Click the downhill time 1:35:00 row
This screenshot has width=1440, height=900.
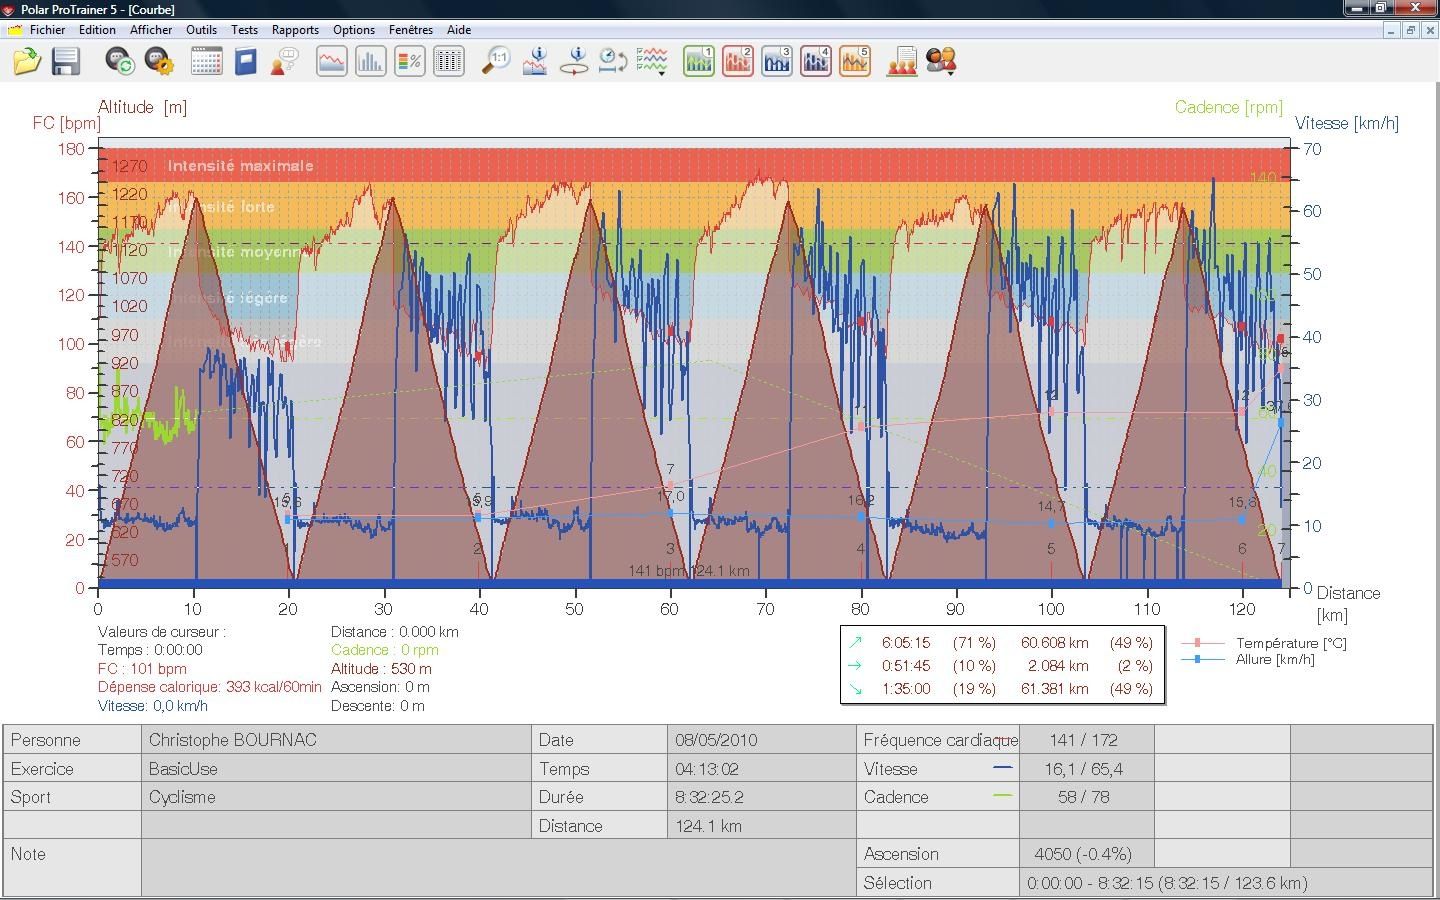(x=1002, y=689)
